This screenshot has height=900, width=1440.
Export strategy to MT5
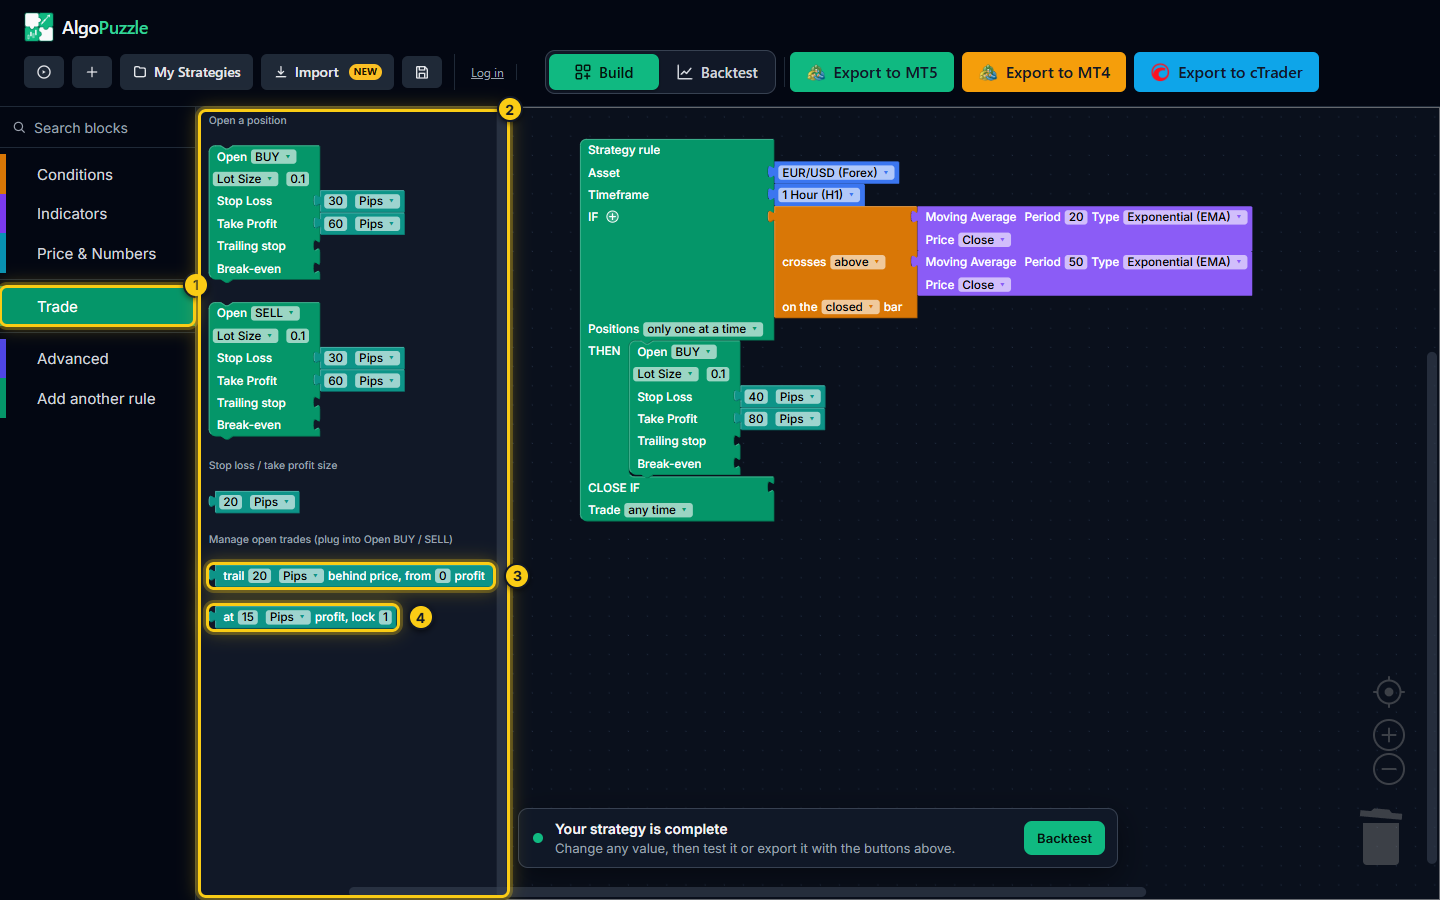point(872,72)
